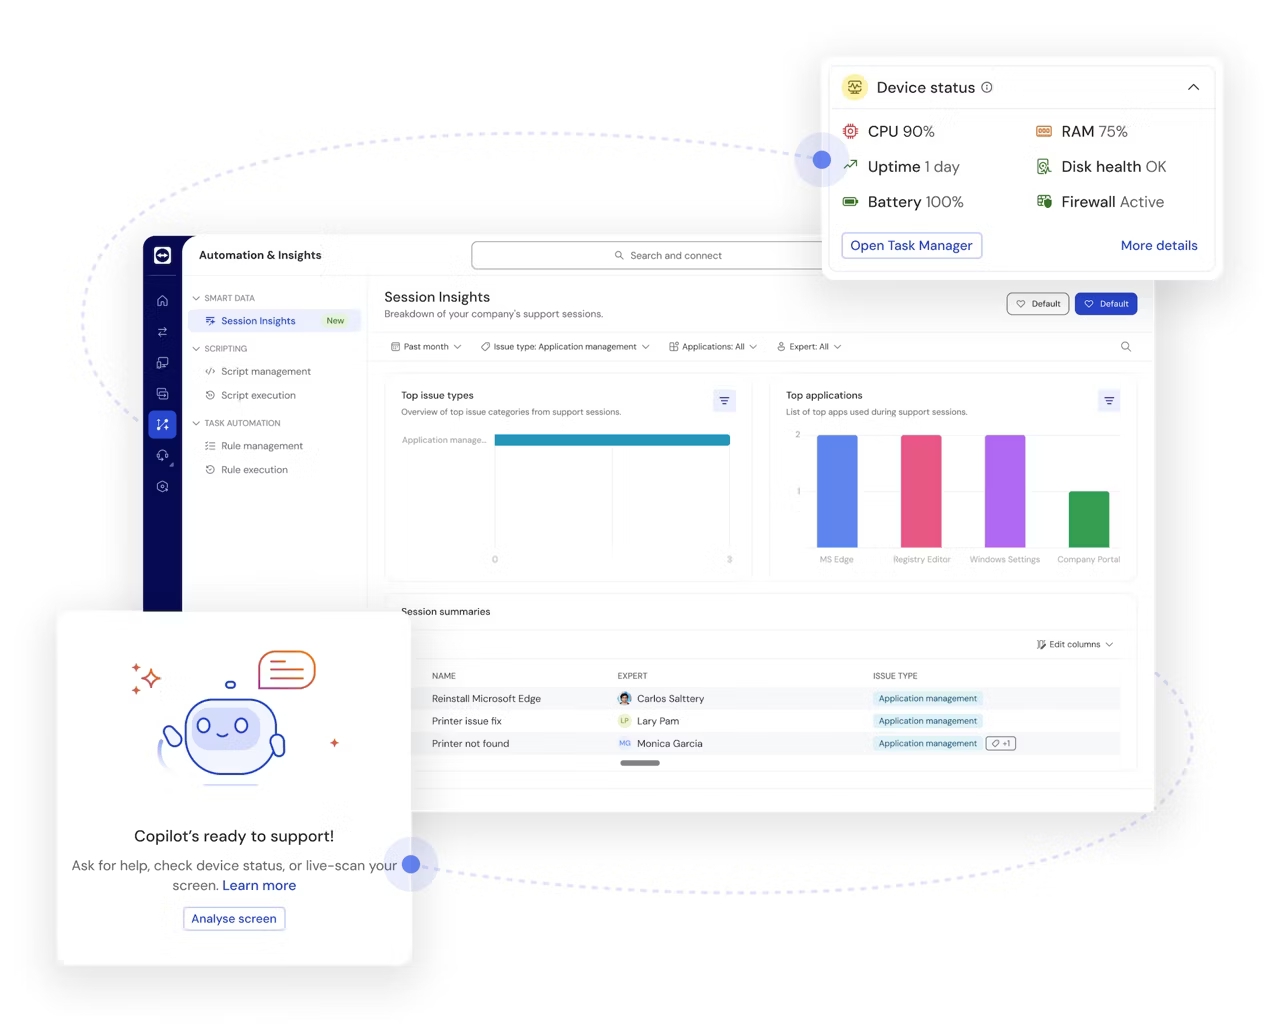1280x1035 pixels.
Task: Click the red CPU chip icon
Action: pos(850,131)
